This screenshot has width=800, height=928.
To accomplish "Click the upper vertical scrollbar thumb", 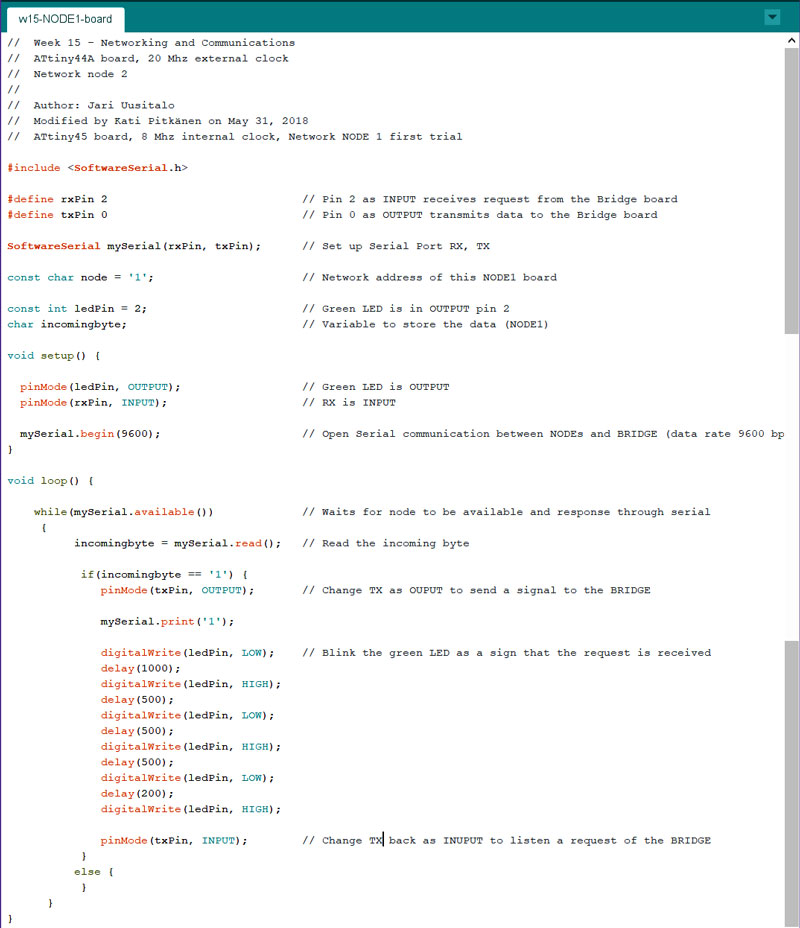I will pos(791,191).
